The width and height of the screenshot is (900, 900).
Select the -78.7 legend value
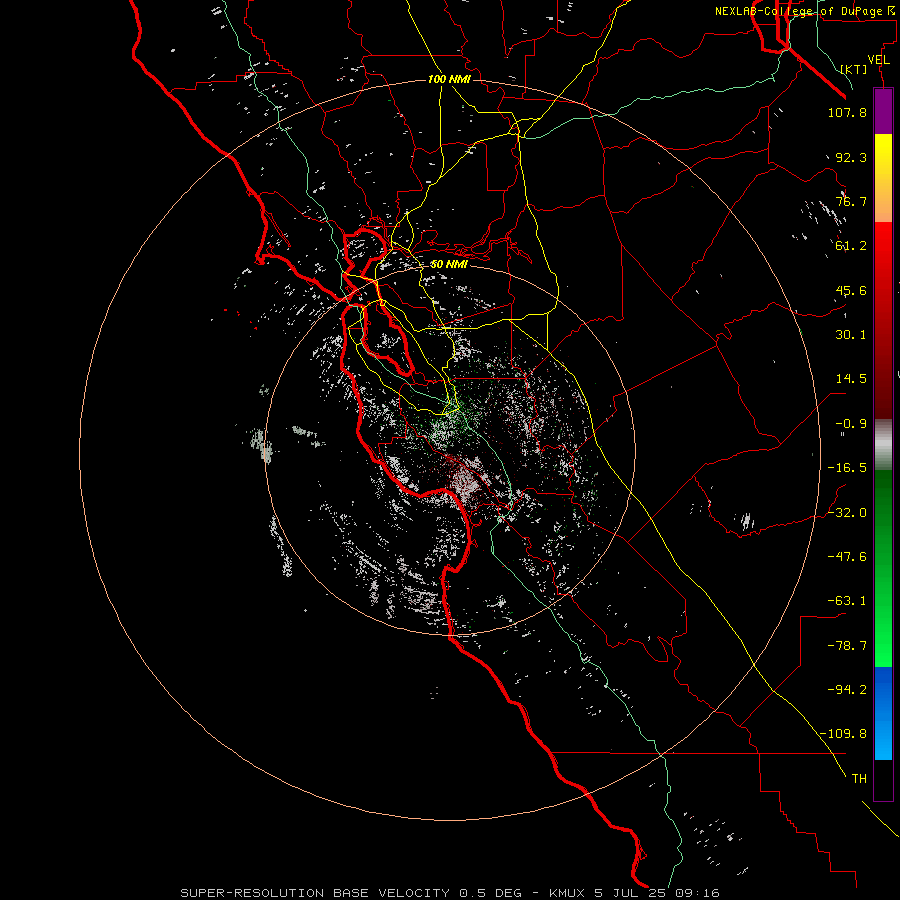coord(847,646)
